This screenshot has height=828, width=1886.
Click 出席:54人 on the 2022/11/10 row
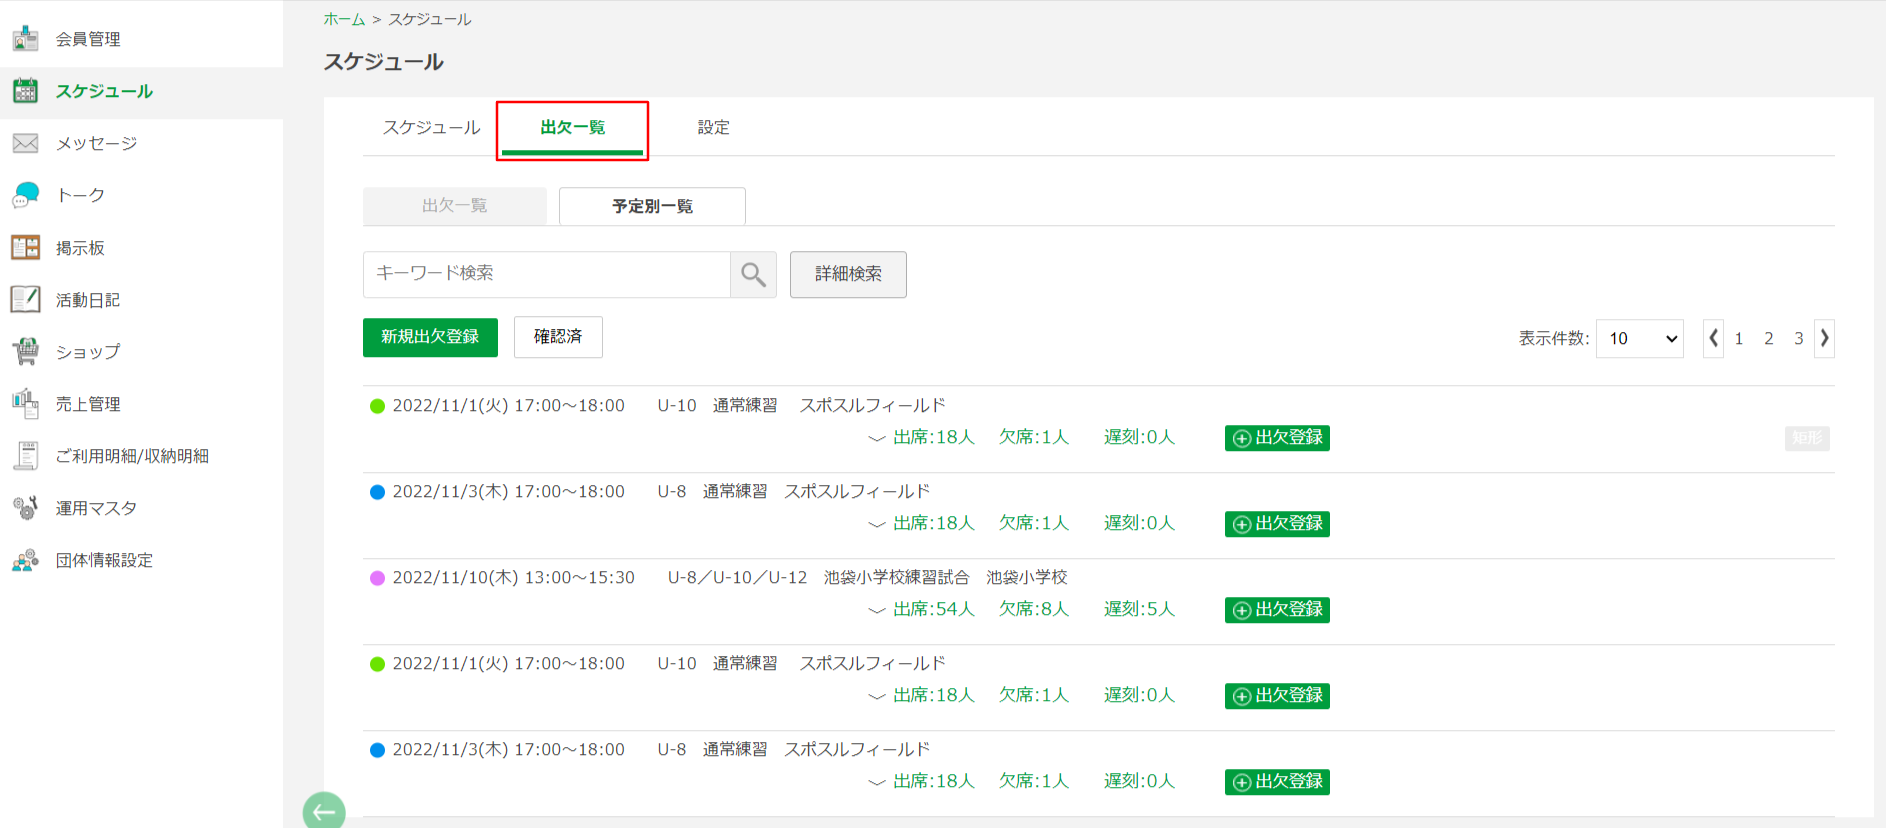click(934, 609)
